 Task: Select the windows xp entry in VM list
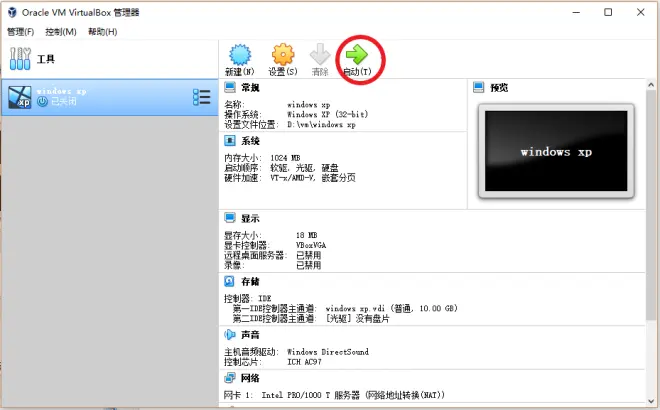(x=110, y=97)
